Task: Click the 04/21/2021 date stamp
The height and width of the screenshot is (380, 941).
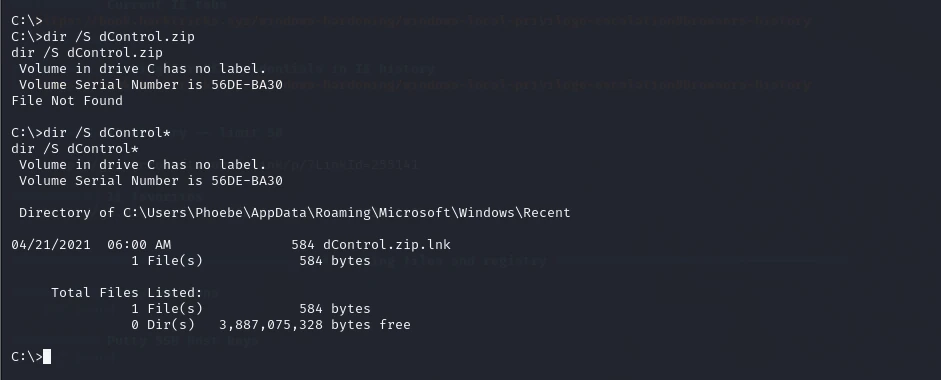Action: point(51,244)
